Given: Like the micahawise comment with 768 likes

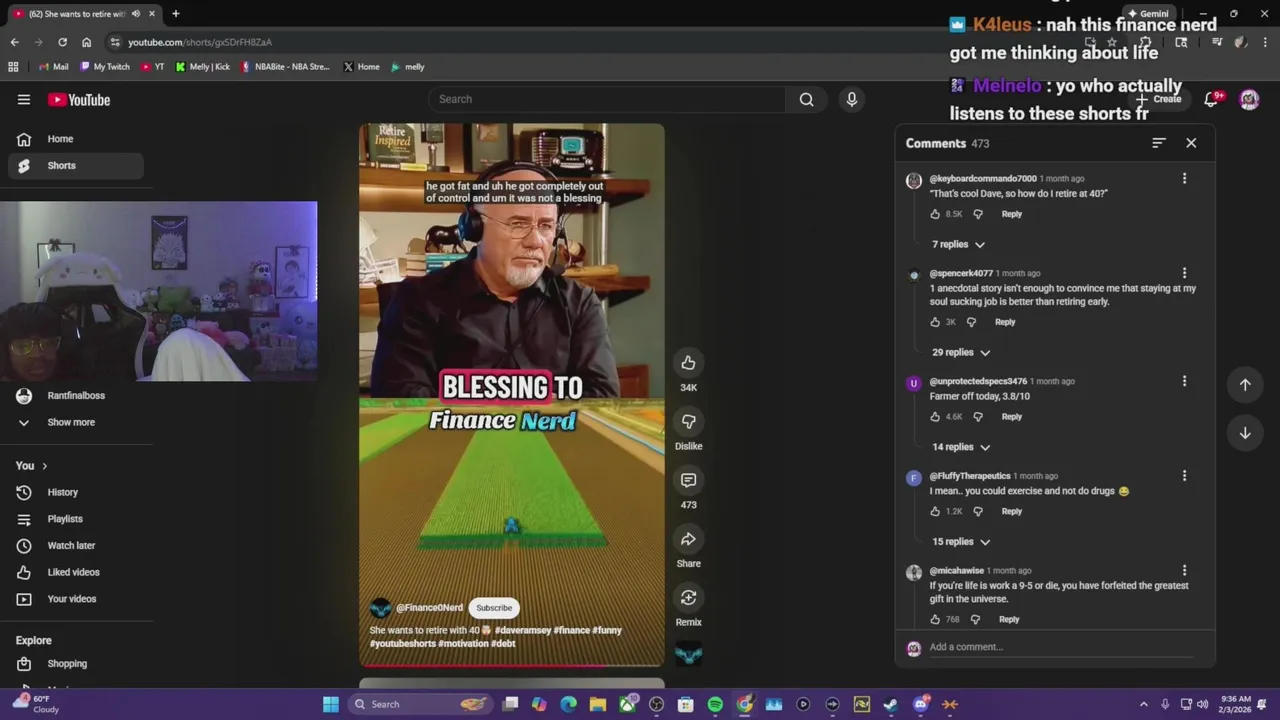Looking at the screenshot, I should (x=935, y=620).
